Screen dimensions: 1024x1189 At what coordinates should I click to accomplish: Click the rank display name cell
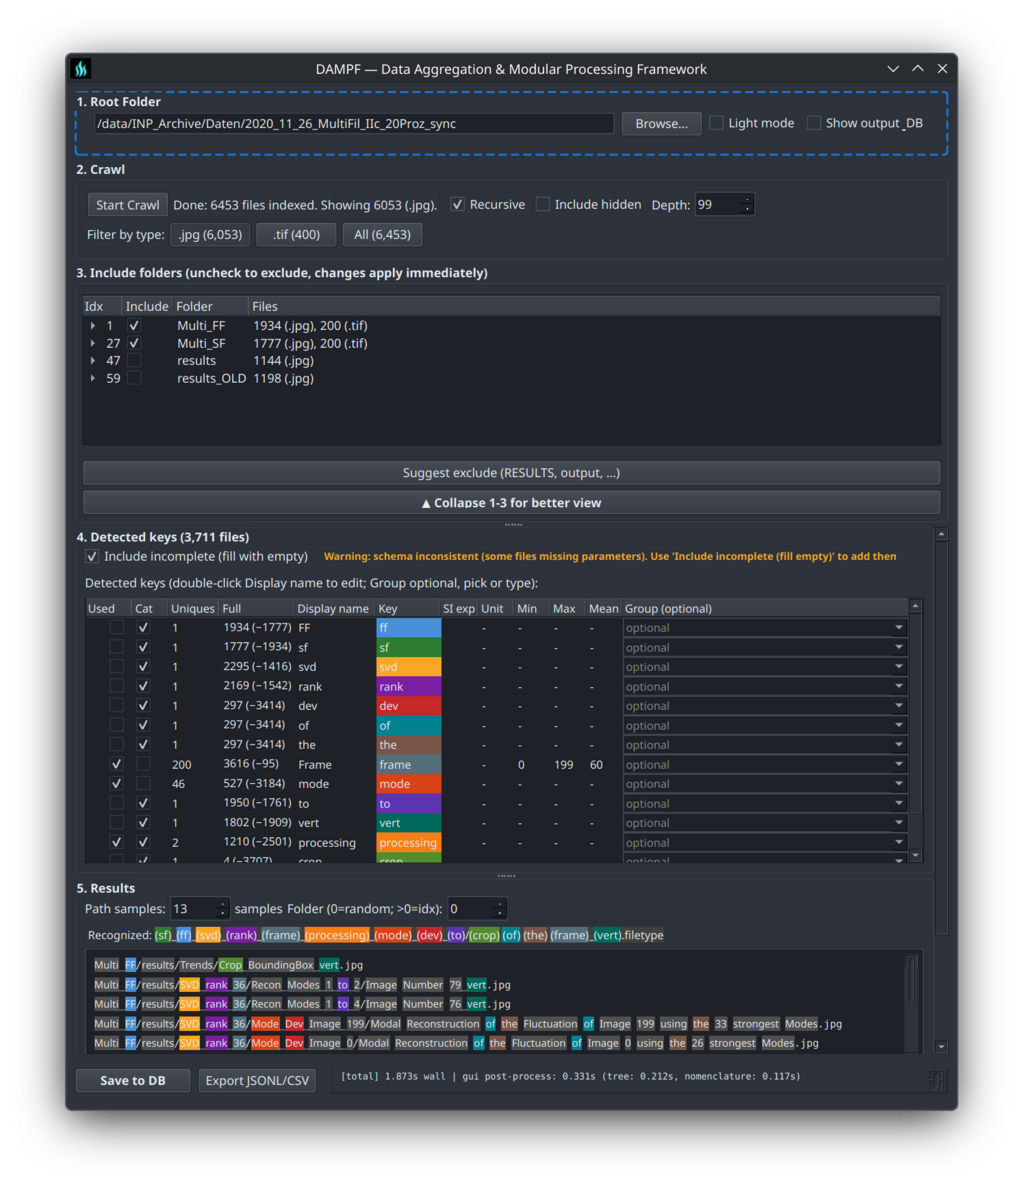[x=334, y=686]
